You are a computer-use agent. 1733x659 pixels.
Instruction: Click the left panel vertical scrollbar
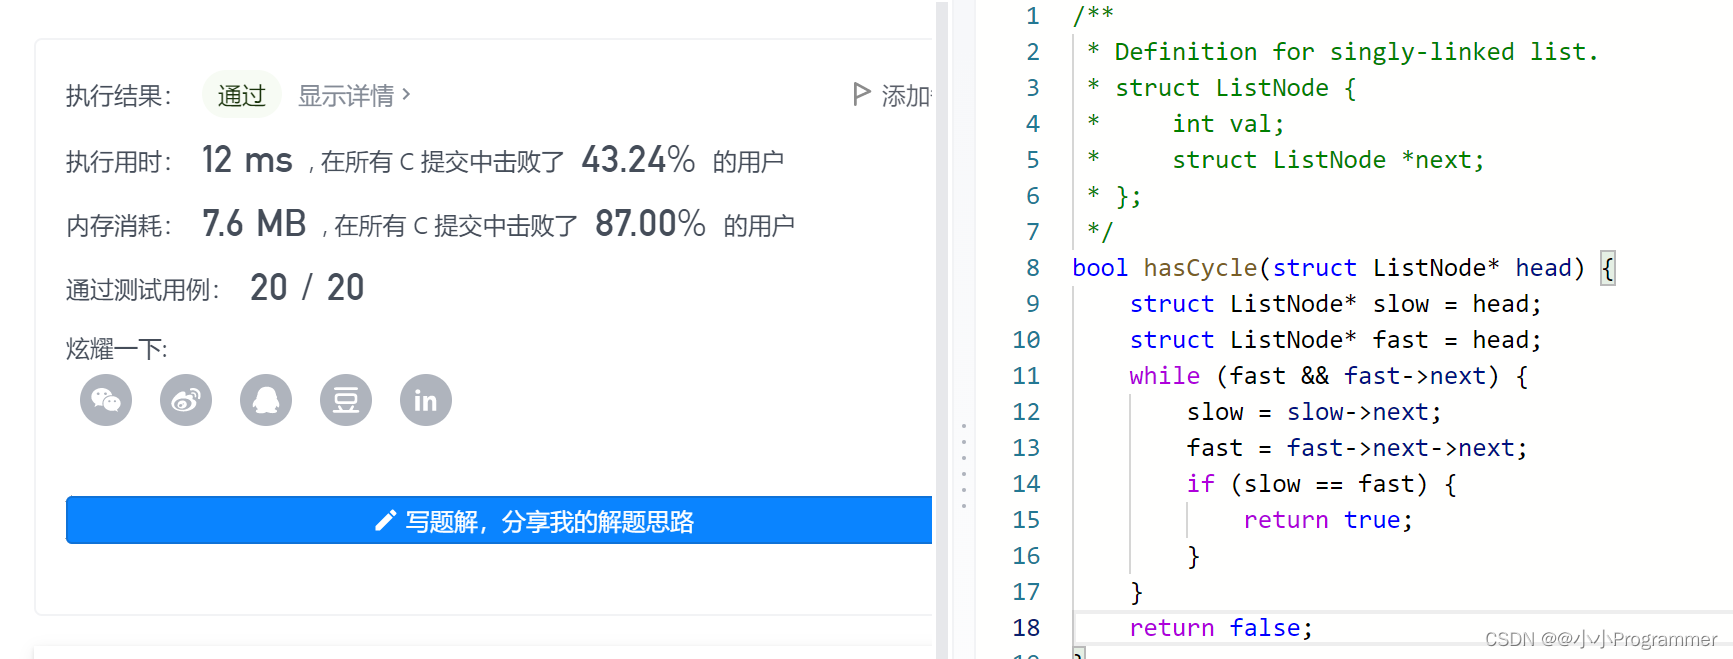coord(942,330)
